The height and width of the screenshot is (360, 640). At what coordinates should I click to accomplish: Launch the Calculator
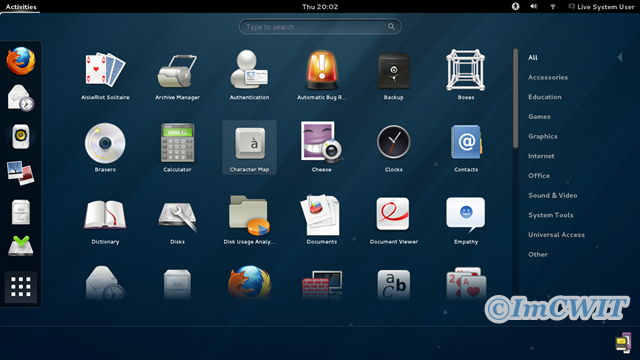pos(177,147)
